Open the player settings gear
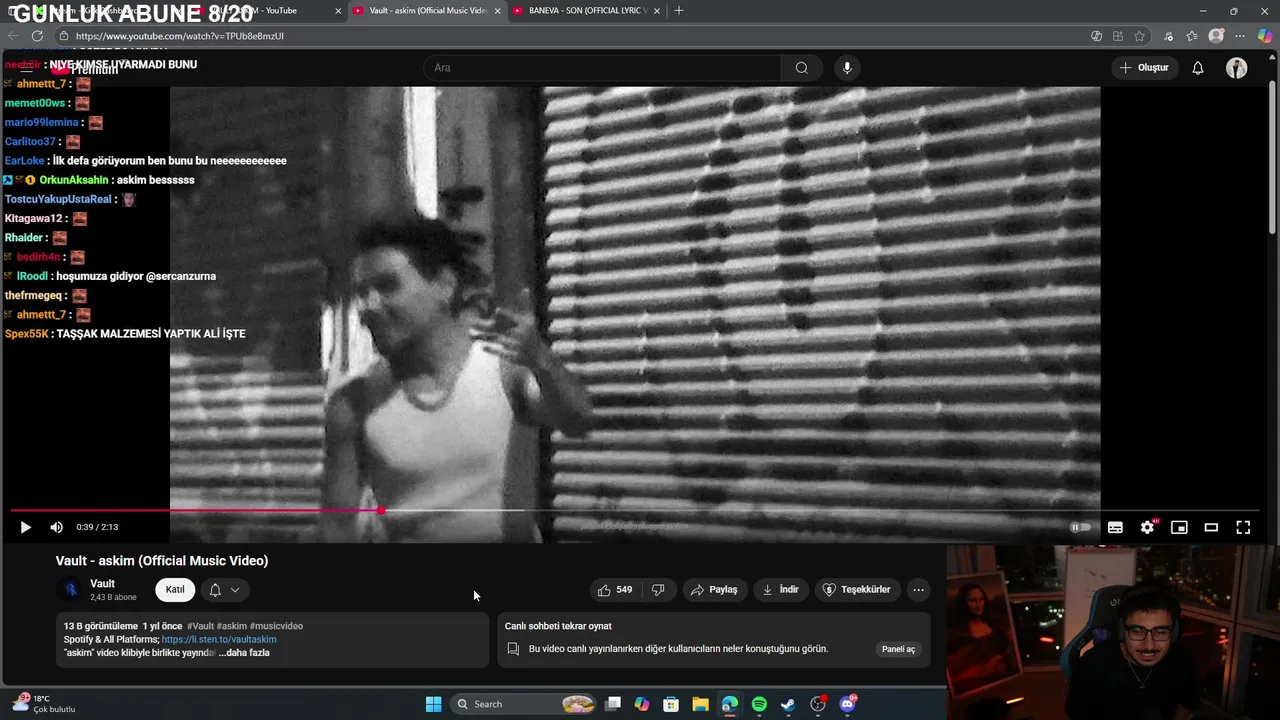Viewport: 1280px width, 720px height. (1147, 527)
